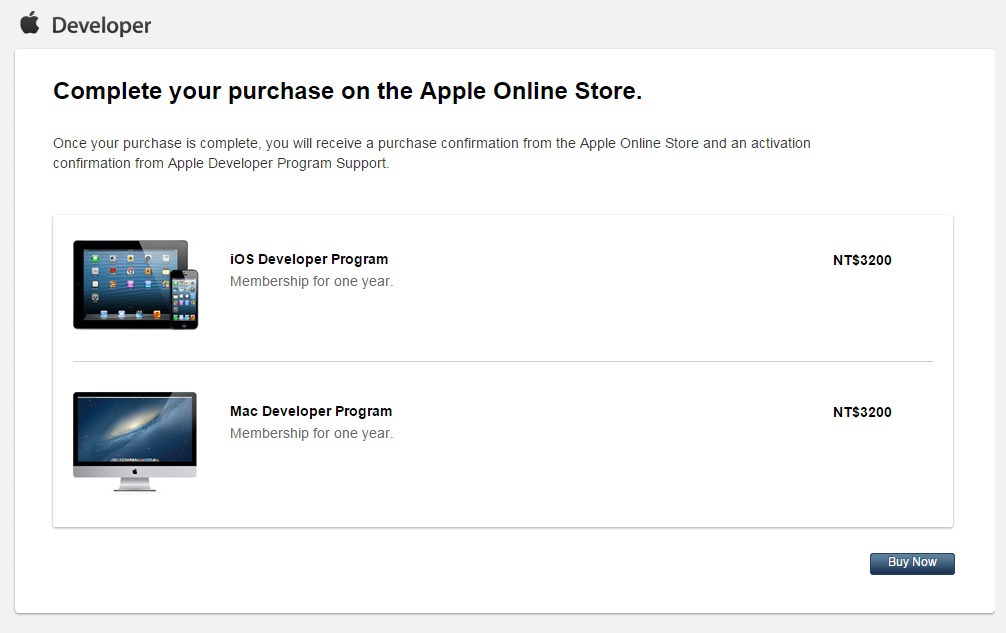Open the Developer header link

point(101,26)
